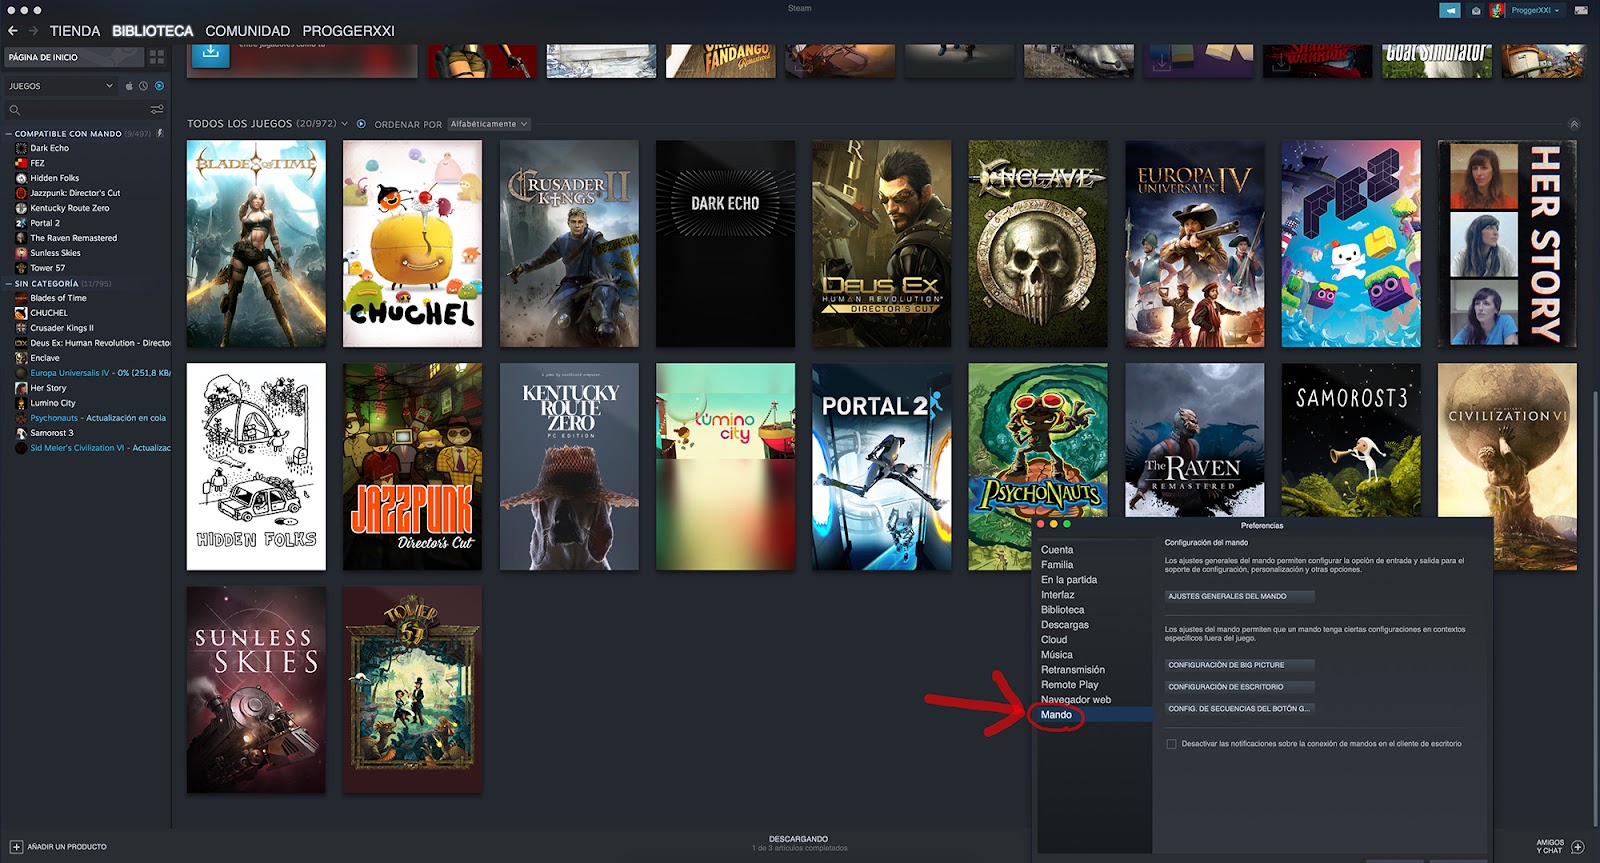Click the CHUCHEL sidebar icon
This screenshot has width=1600, height=863.
pyautogui.click(x=21, y=313)
